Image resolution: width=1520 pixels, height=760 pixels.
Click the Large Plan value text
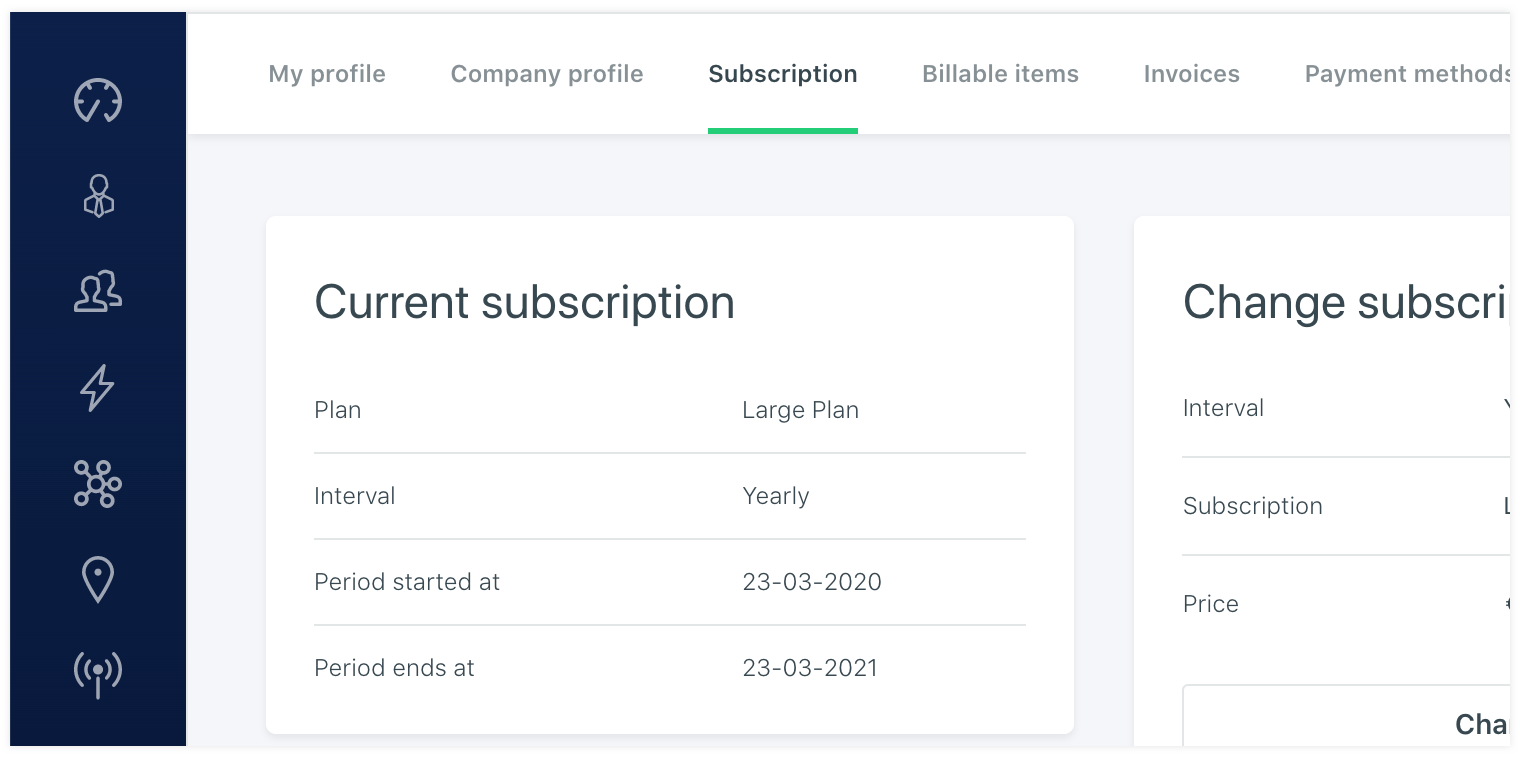(800, 410)
